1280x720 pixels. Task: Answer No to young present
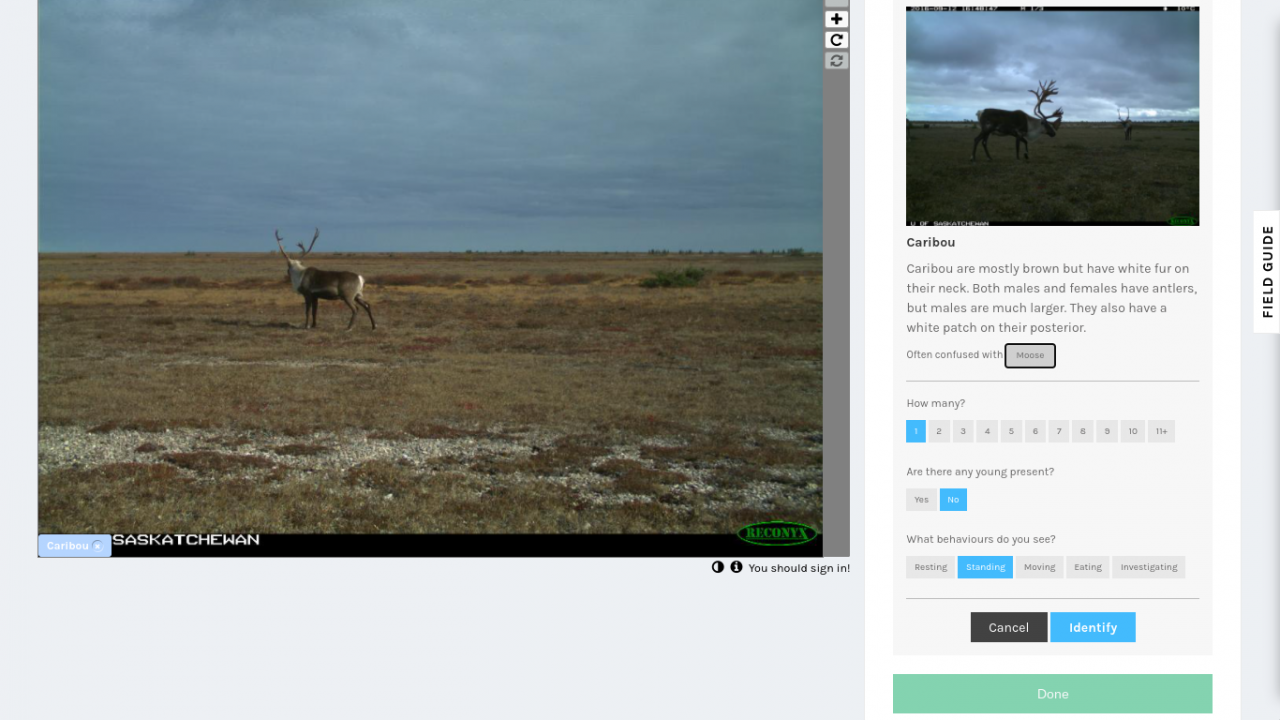click(953, 499)
